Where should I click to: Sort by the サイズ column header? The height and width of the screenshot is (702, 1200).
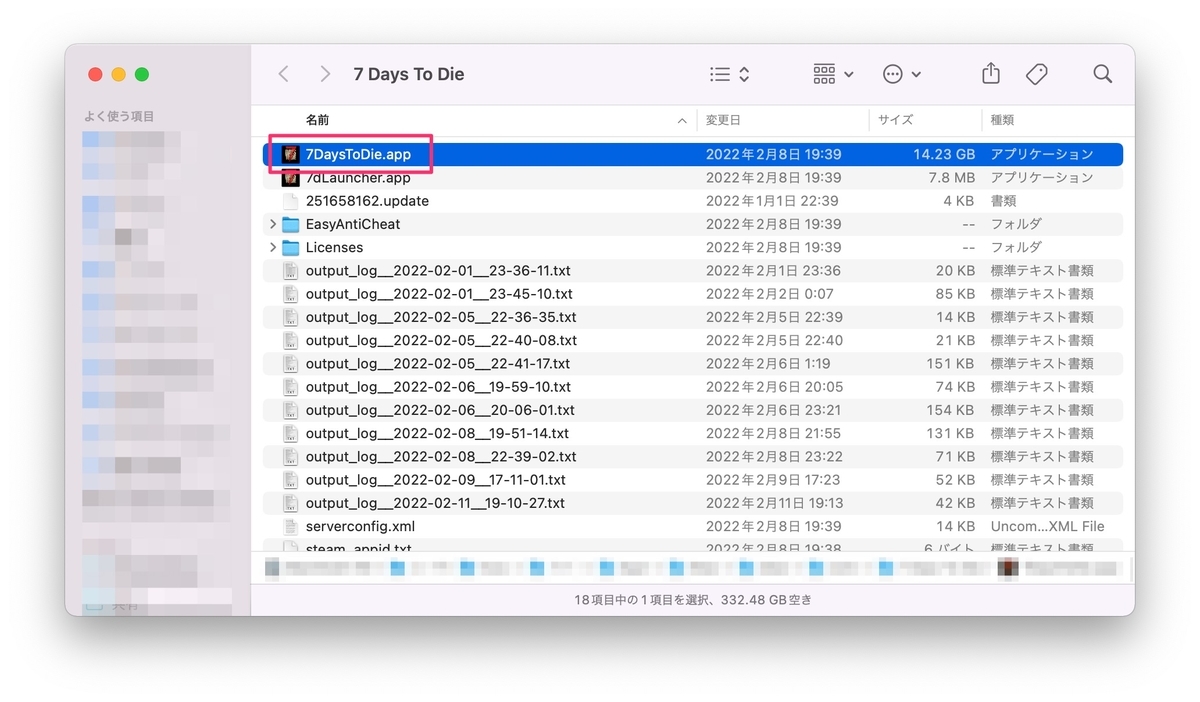pos(895,120)
